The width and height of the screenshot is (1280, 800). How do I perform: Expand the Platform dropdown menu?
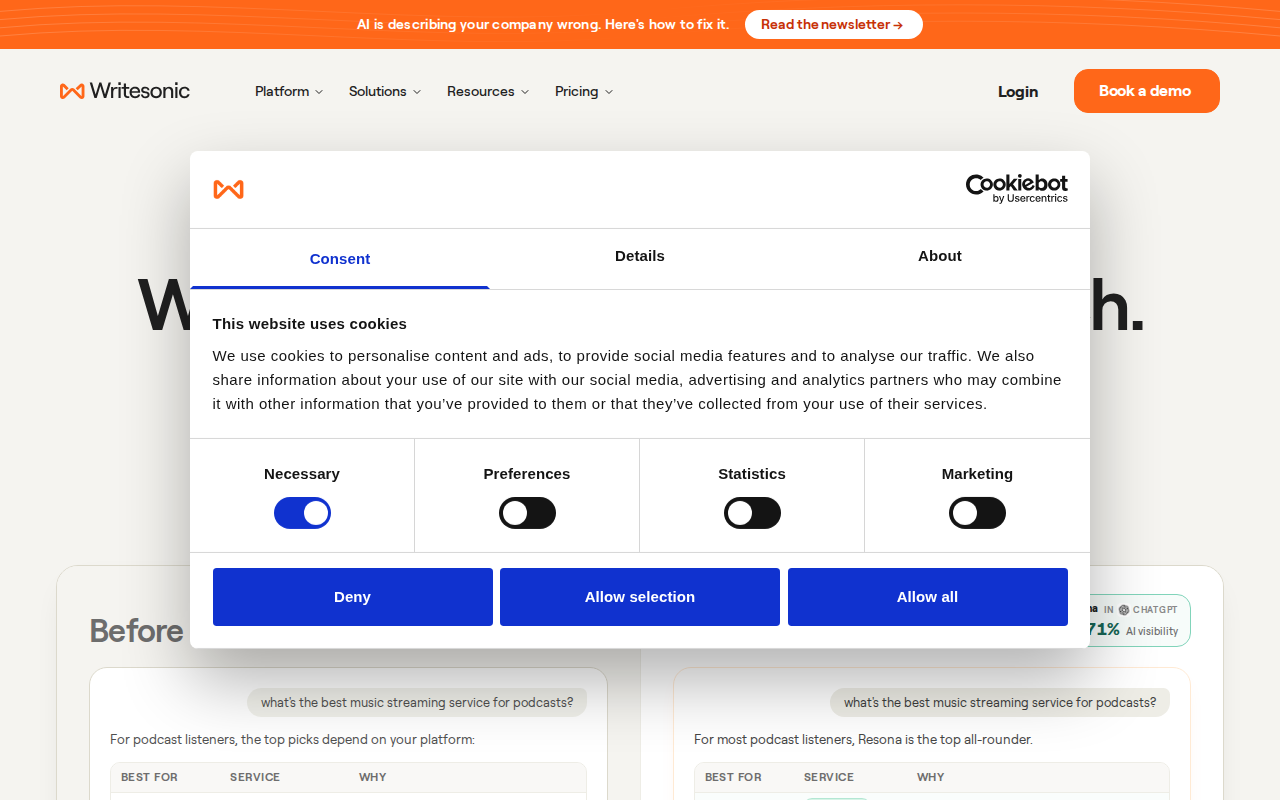(x=289, y=91)
